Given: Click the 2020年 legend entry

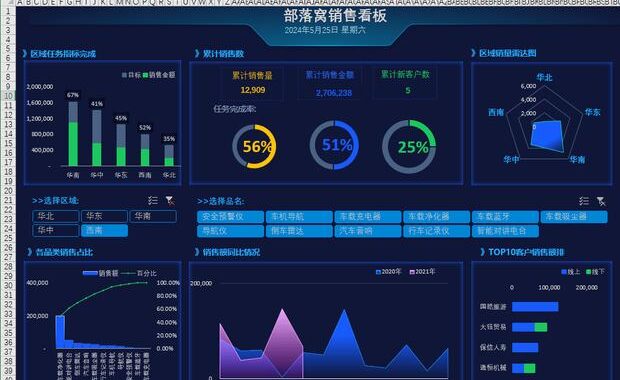Looking at the screenshot, I should [388, 272].
